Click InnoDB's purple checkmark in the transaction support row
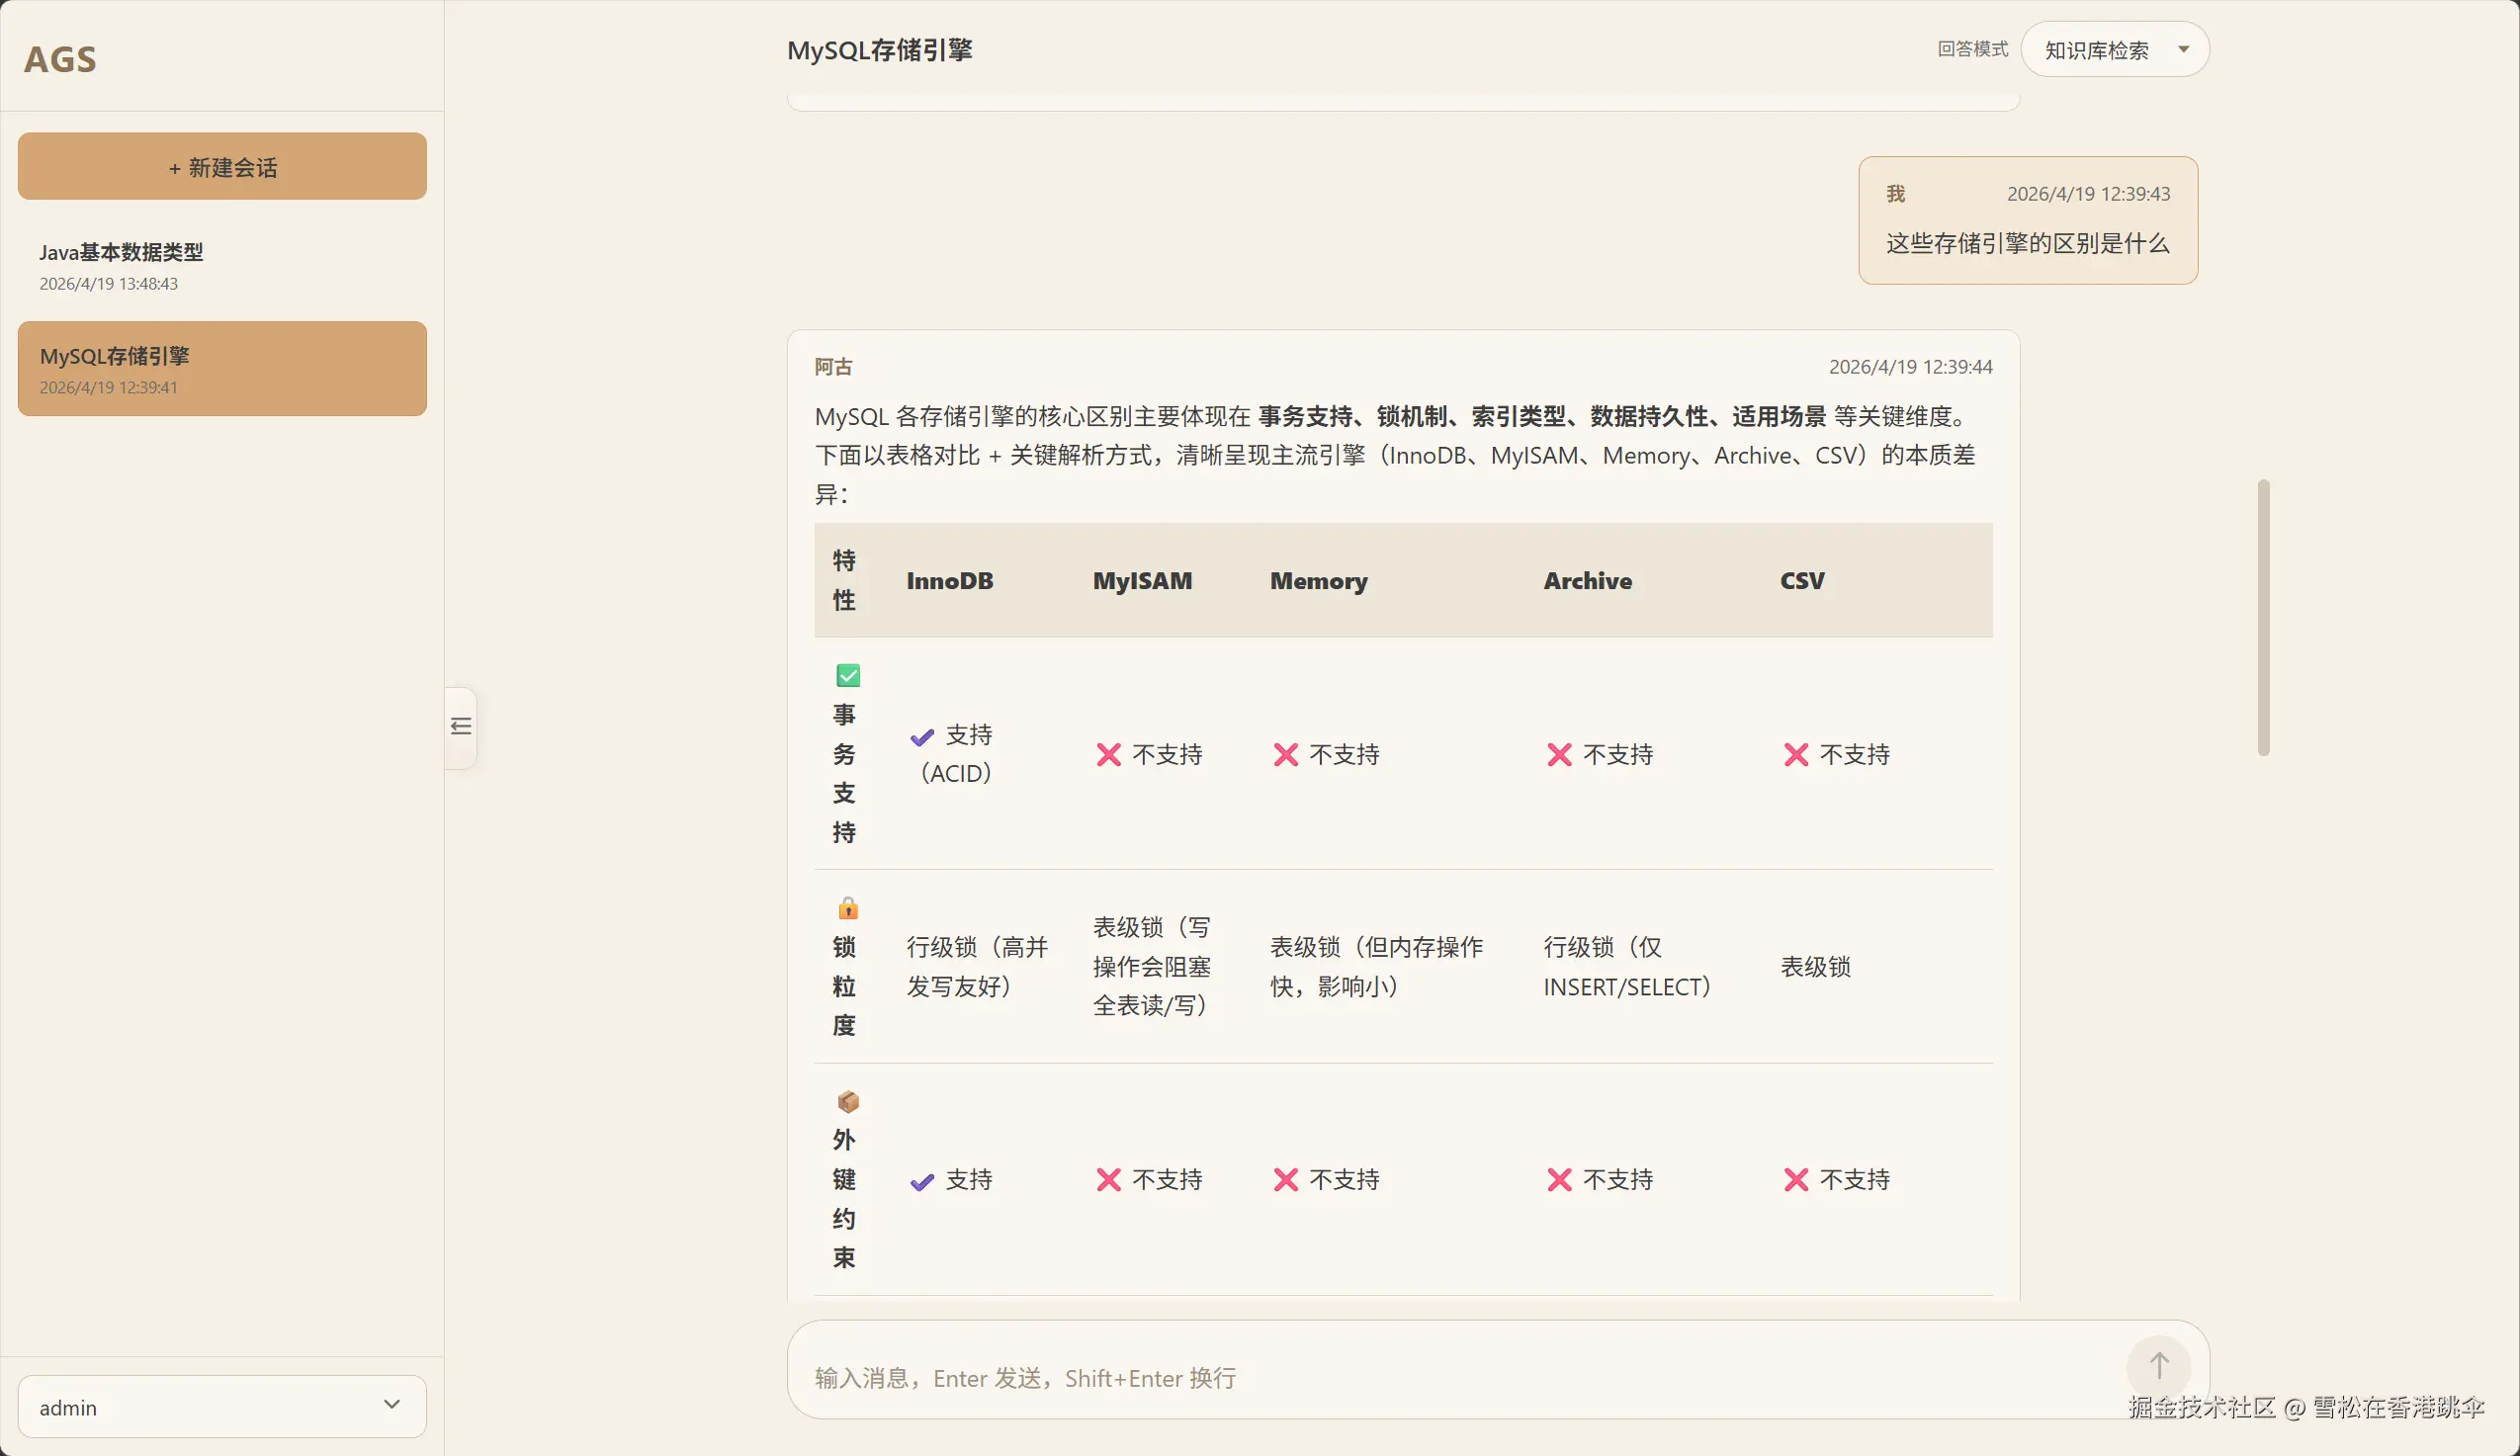This screenshot has height=1456, width=2520. [922, 737]
